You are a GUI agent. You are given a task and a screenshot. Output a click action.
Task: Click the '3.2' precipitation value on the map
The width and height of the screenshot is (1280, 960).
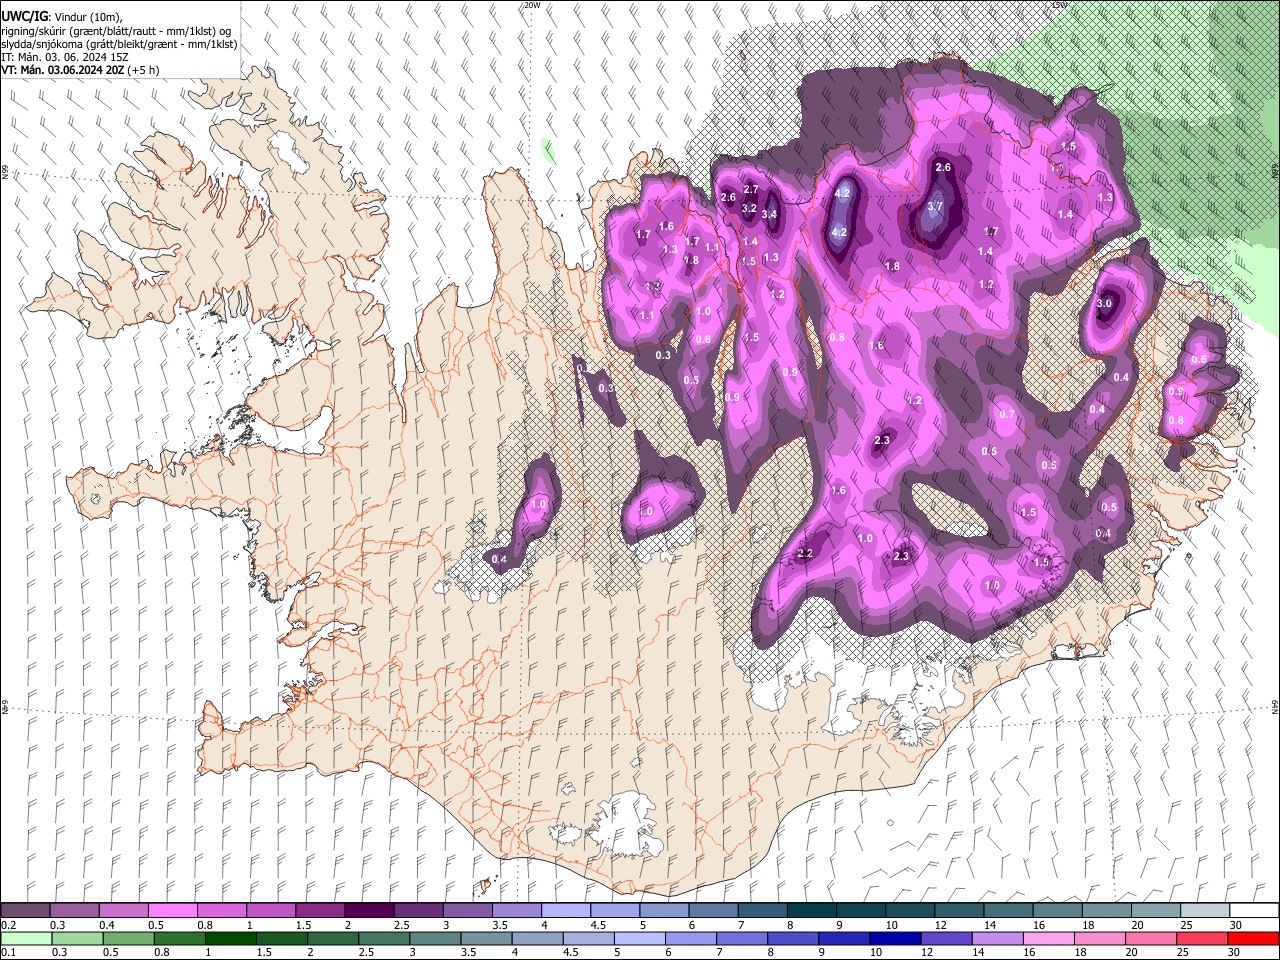click(x=749, y=208)
